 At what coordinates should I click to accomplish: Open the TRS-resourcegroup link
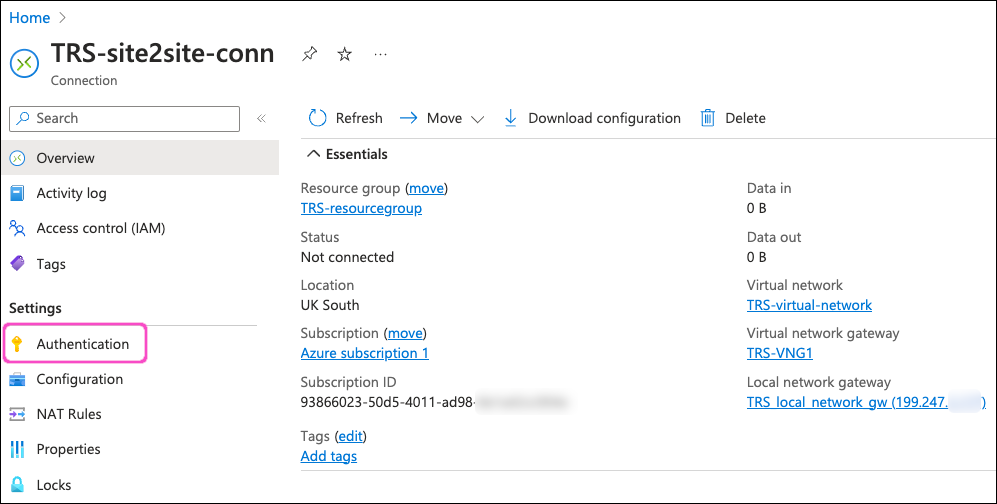click(361, 208)
